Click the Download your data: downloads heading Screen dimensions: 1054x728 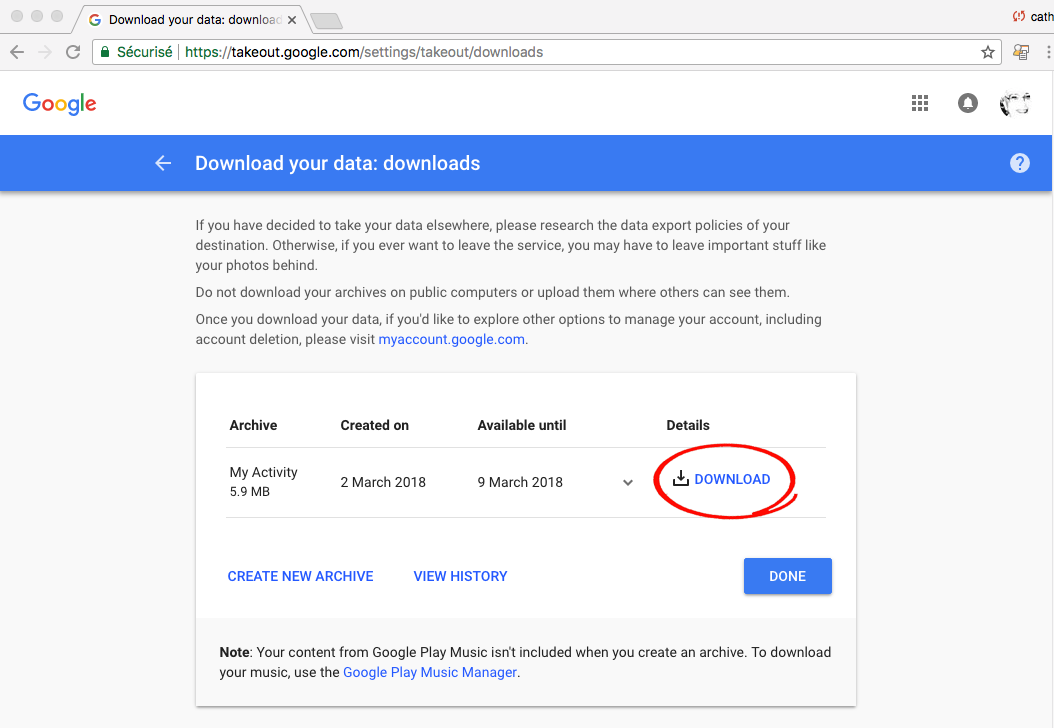coord(337,163)
